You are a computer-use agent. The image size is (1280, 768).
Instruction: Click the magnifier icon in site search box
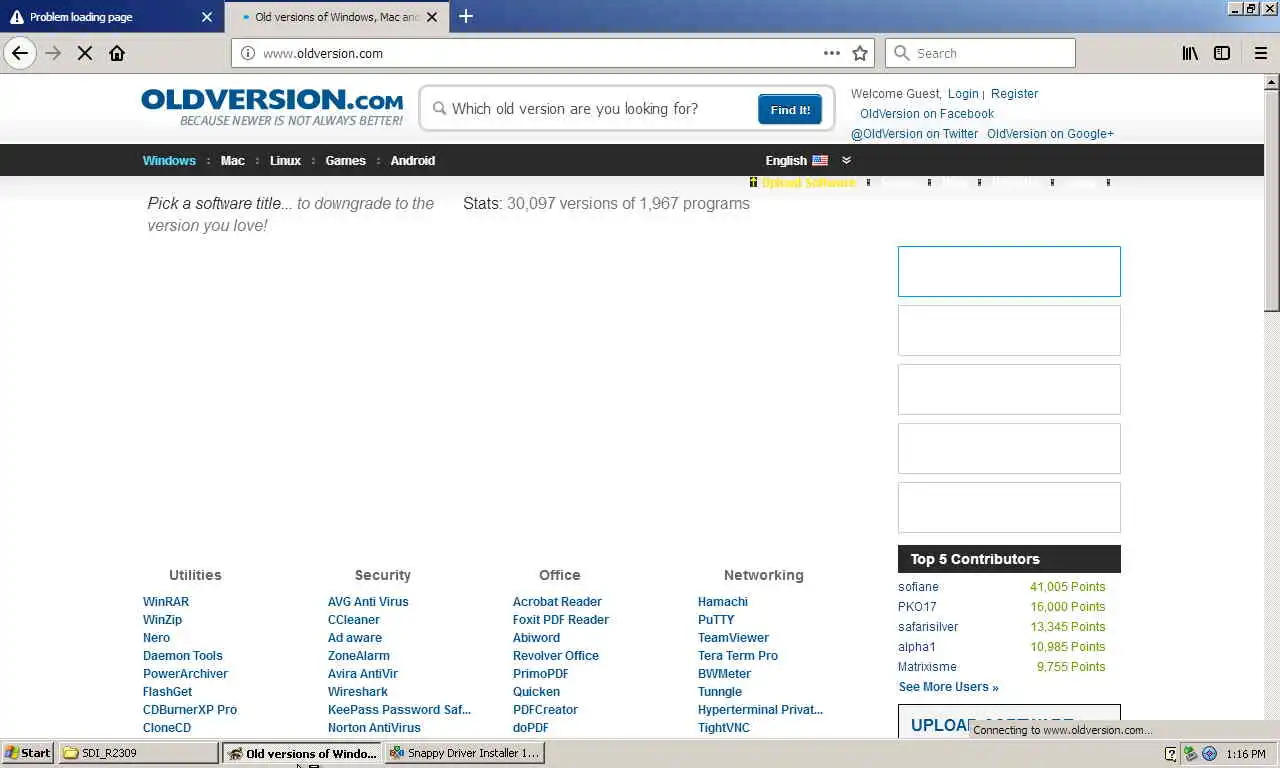[x=439, y=108]
